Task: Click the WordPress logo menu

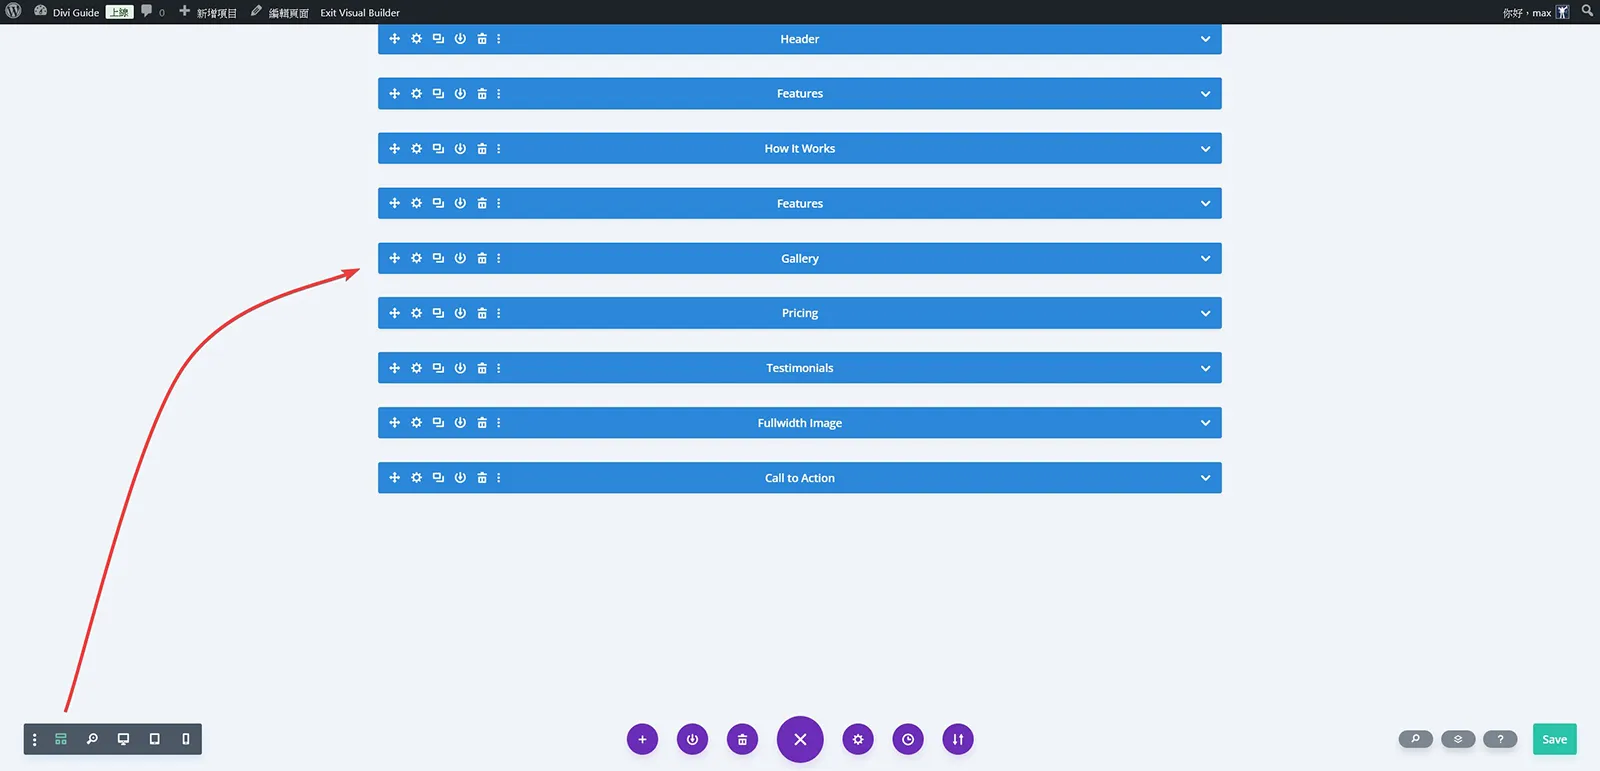Action: [14, 11]
